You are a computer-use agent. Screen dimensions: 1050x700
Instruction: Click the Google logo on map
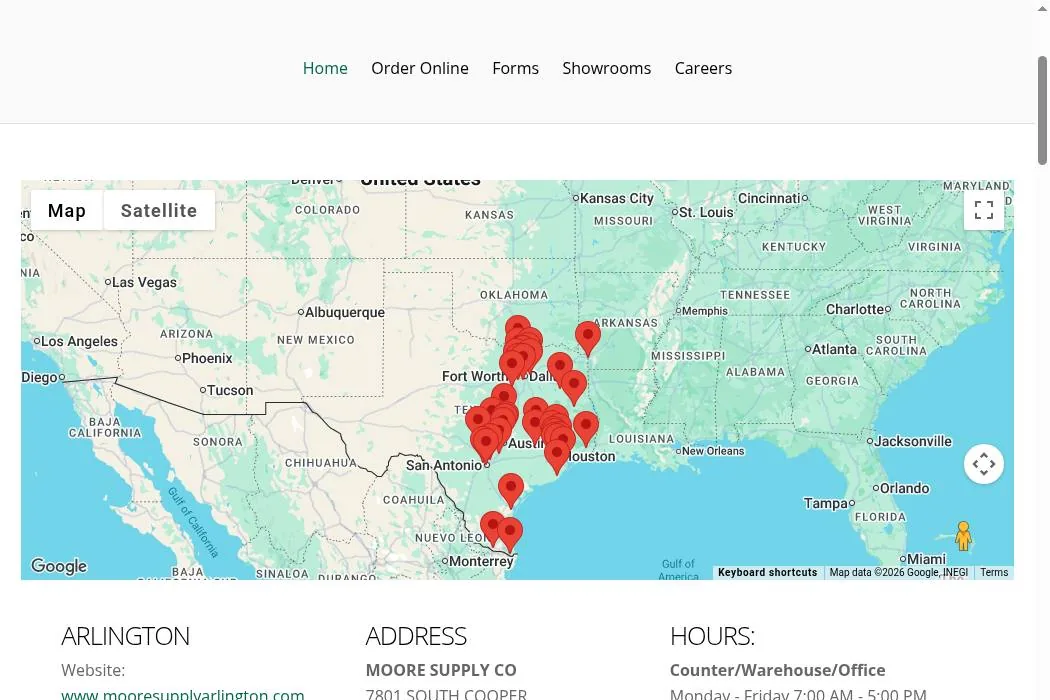pyautogui.click(x=59, y=566)
